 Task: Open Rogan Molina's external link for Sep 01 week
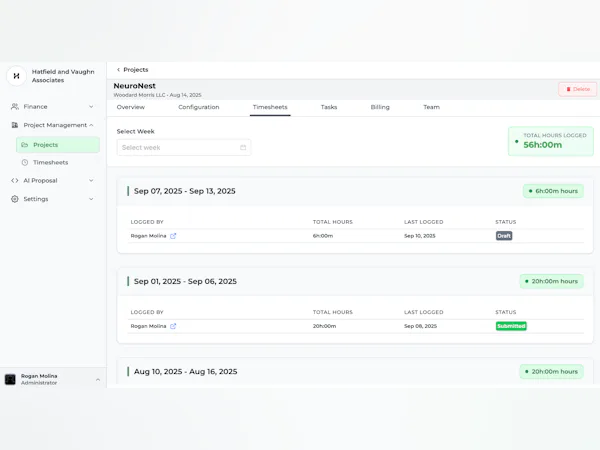coord(173,326)
